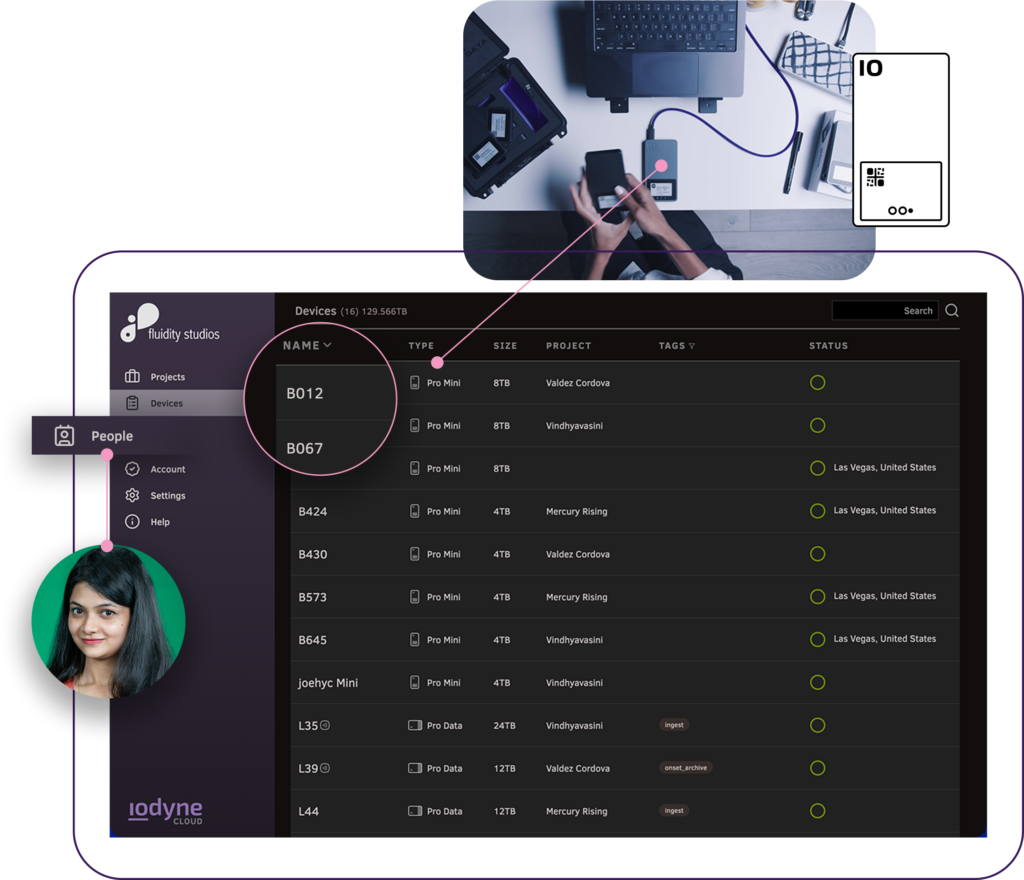The height and width of the screenshot is (880, 1024).
Task: Click the B012 device name
Action: pos(304,393)
